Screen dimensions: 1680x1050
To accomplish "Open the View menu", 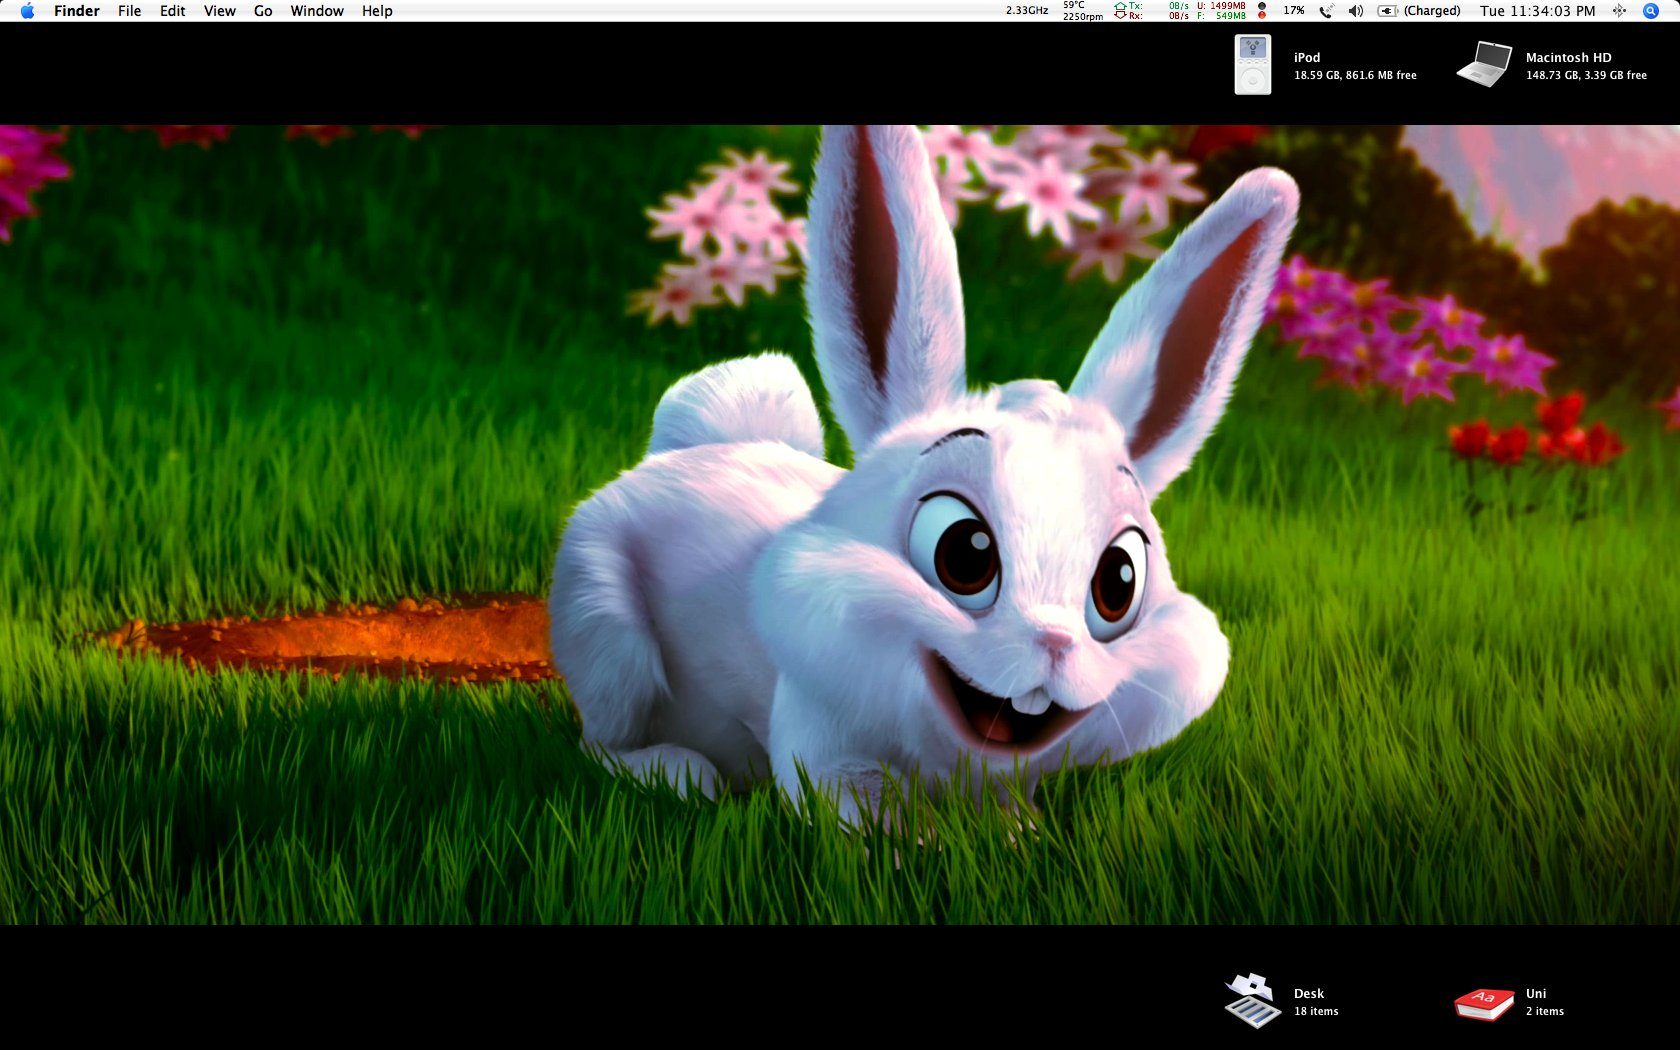I will 220,11.
